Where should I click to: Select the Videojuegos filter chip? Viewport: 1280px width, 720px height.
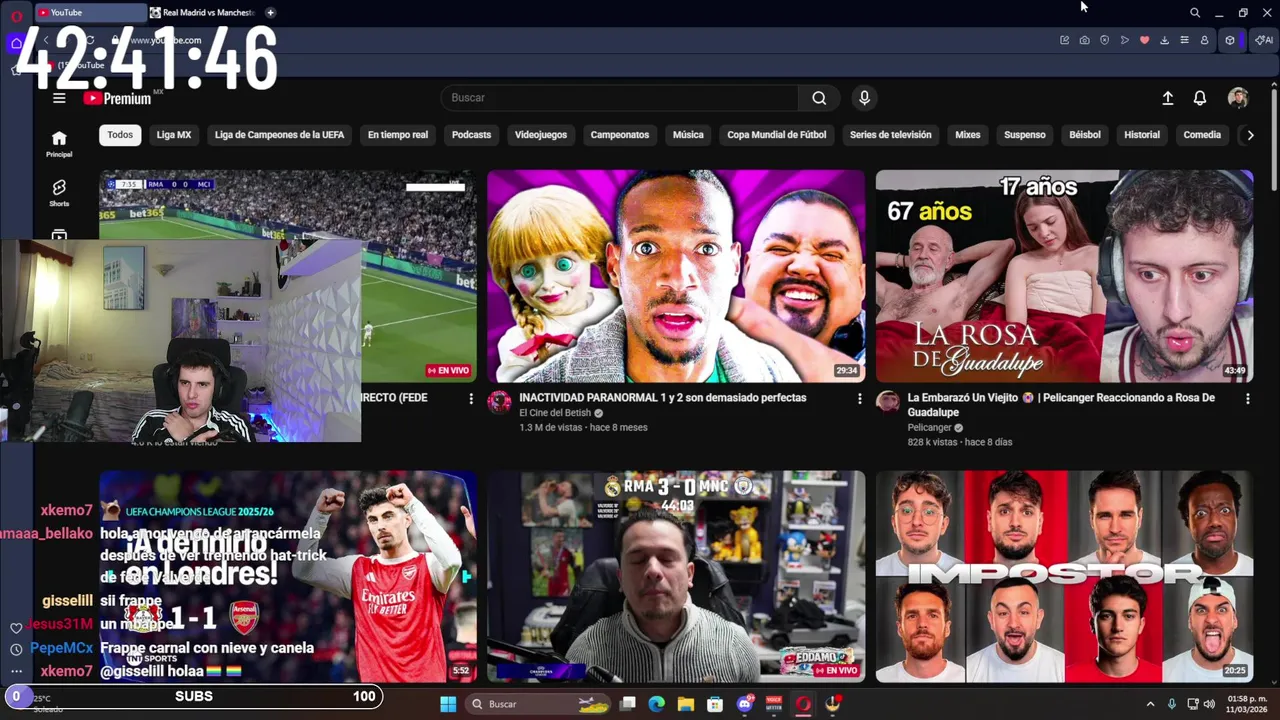click(541, 135)
